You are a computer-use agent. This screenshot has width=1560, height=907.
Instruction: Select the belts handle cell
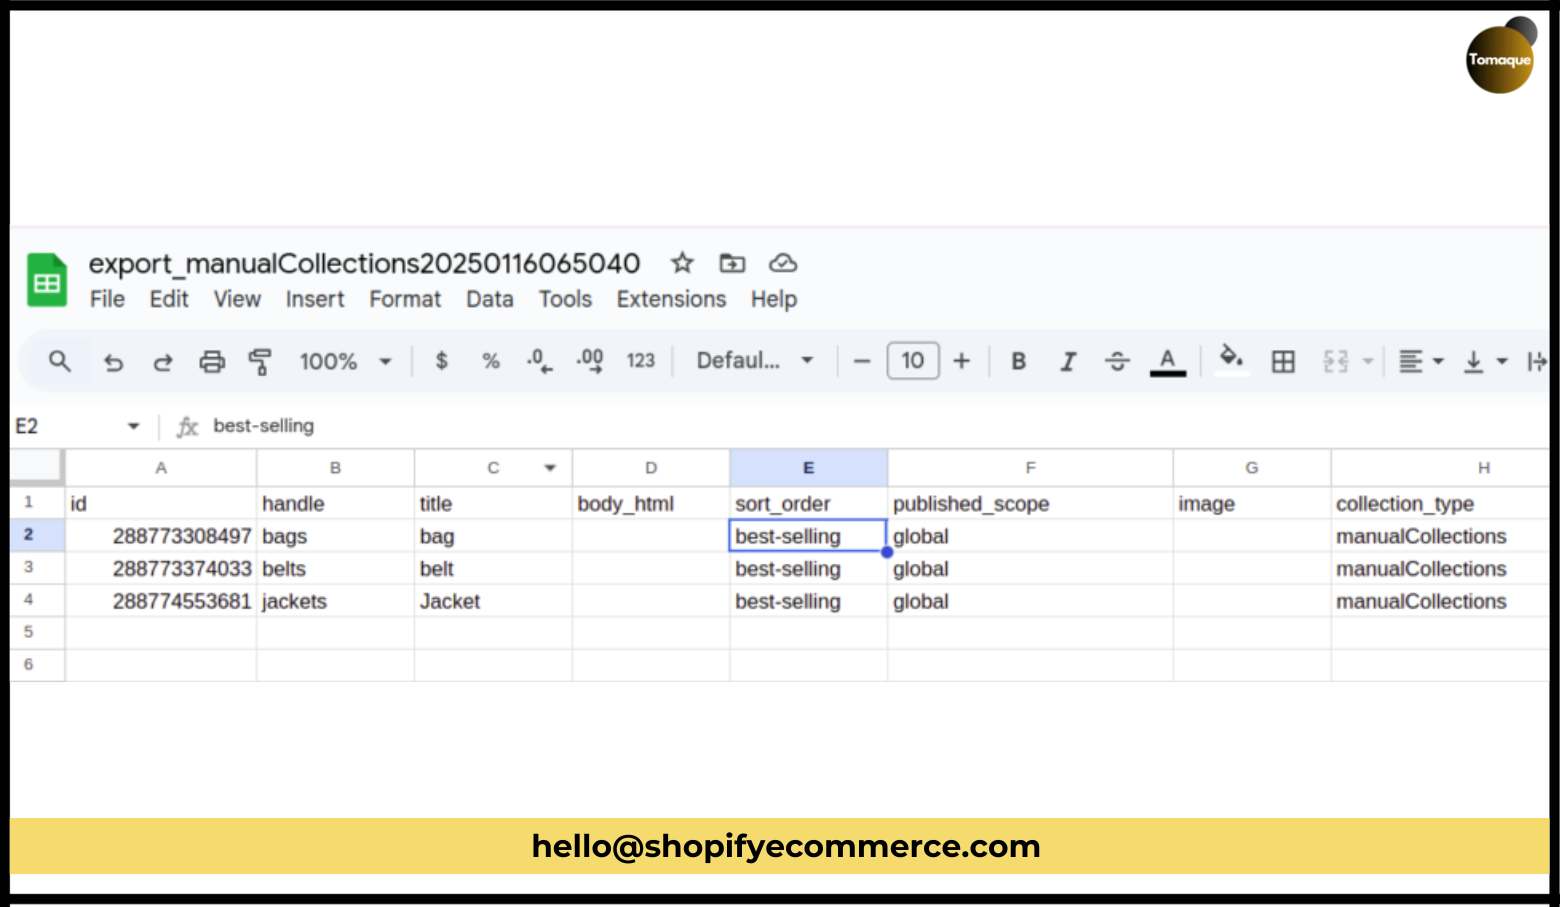[335, 568]
